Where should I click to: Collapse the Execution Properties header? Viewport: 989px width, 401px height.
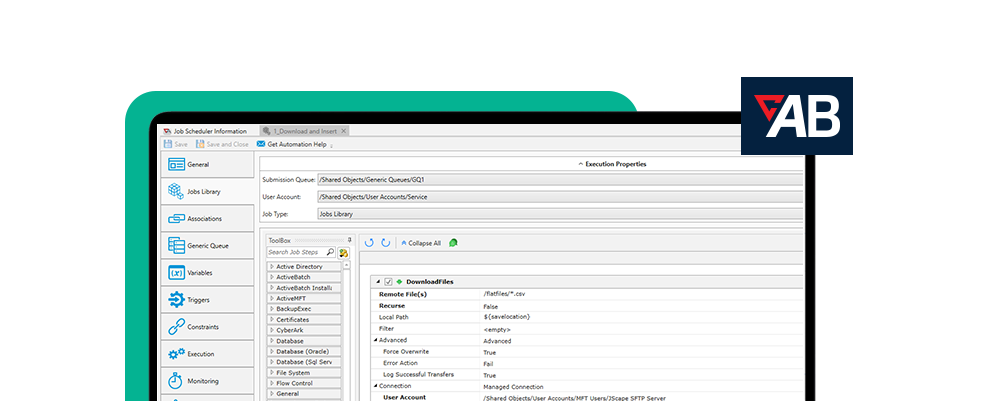click(612, 164)
